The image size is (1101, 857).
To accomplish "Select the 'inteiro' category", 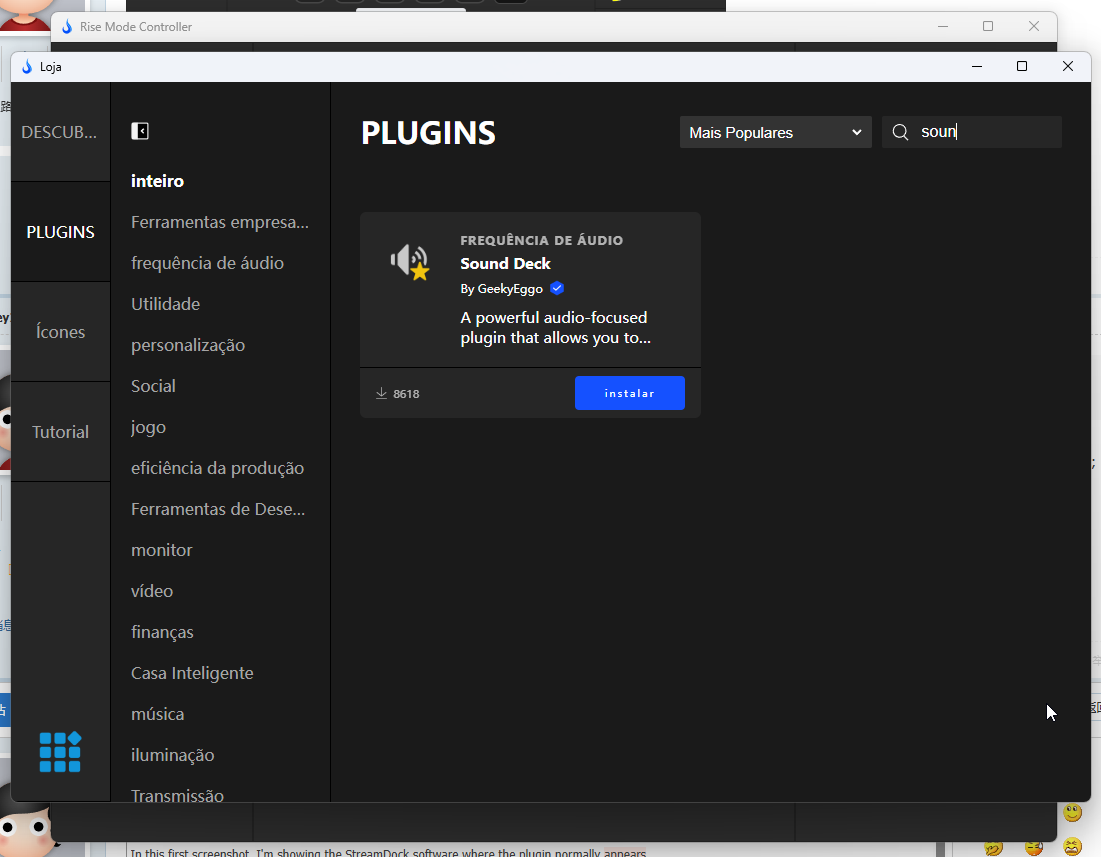I will 157,181.
